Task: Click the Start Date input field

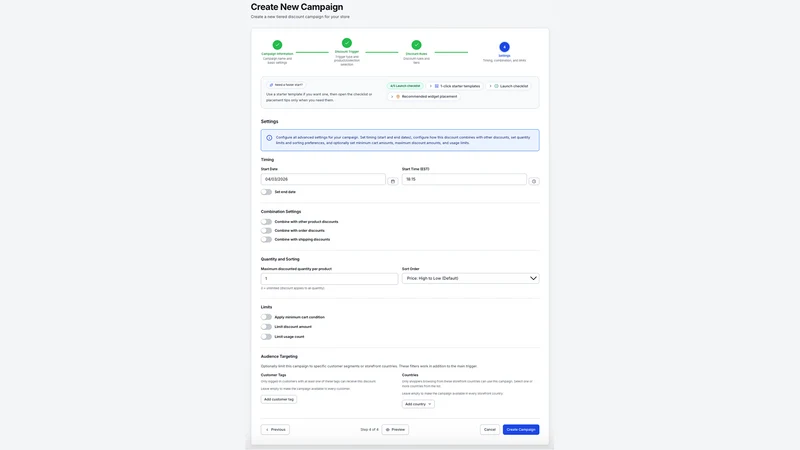Action: click(323, 179)
